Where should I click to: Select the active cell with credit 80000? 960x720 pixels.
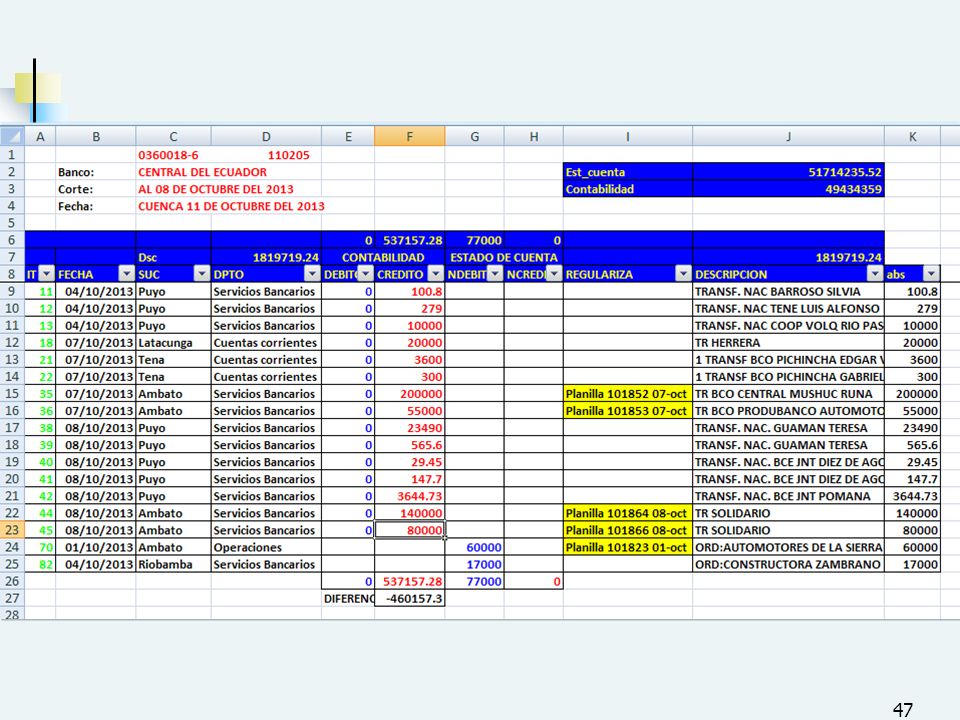[410, 530]
